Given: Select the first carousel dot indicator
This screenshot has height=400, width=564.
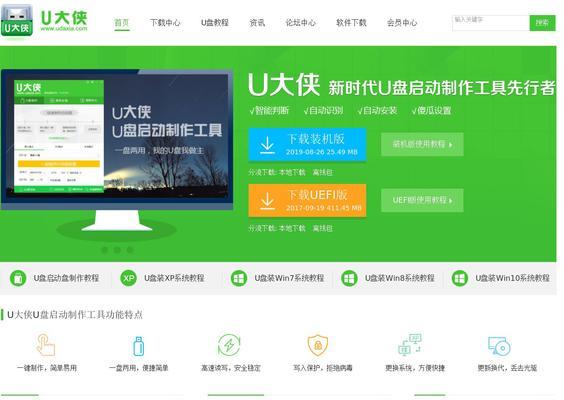Looking at the screenshot, I should 104,249.
